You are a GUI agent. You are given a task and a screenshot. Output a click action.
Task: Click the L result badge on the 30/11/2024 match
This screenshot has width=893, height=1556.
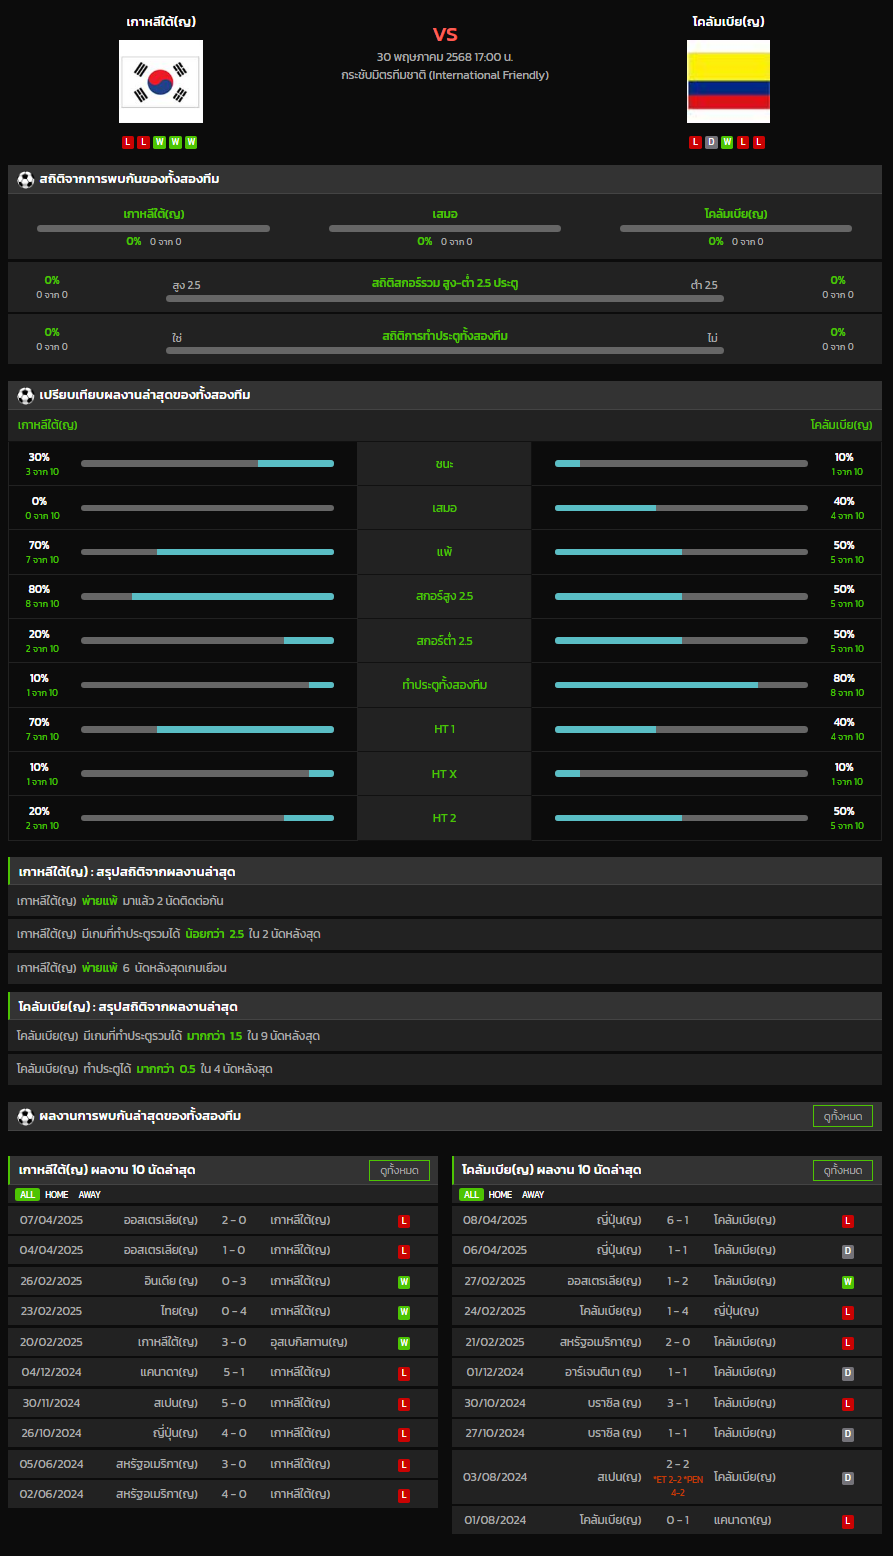tap(404, 1404)
